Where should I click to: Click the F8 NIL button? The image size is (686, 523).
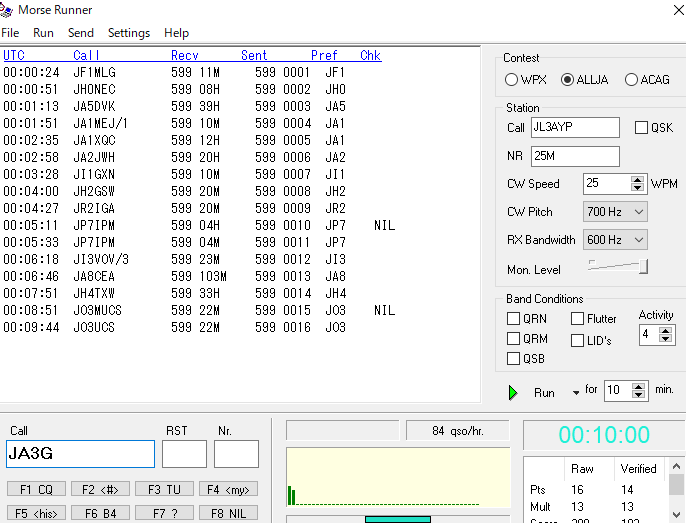coord(228,513)
